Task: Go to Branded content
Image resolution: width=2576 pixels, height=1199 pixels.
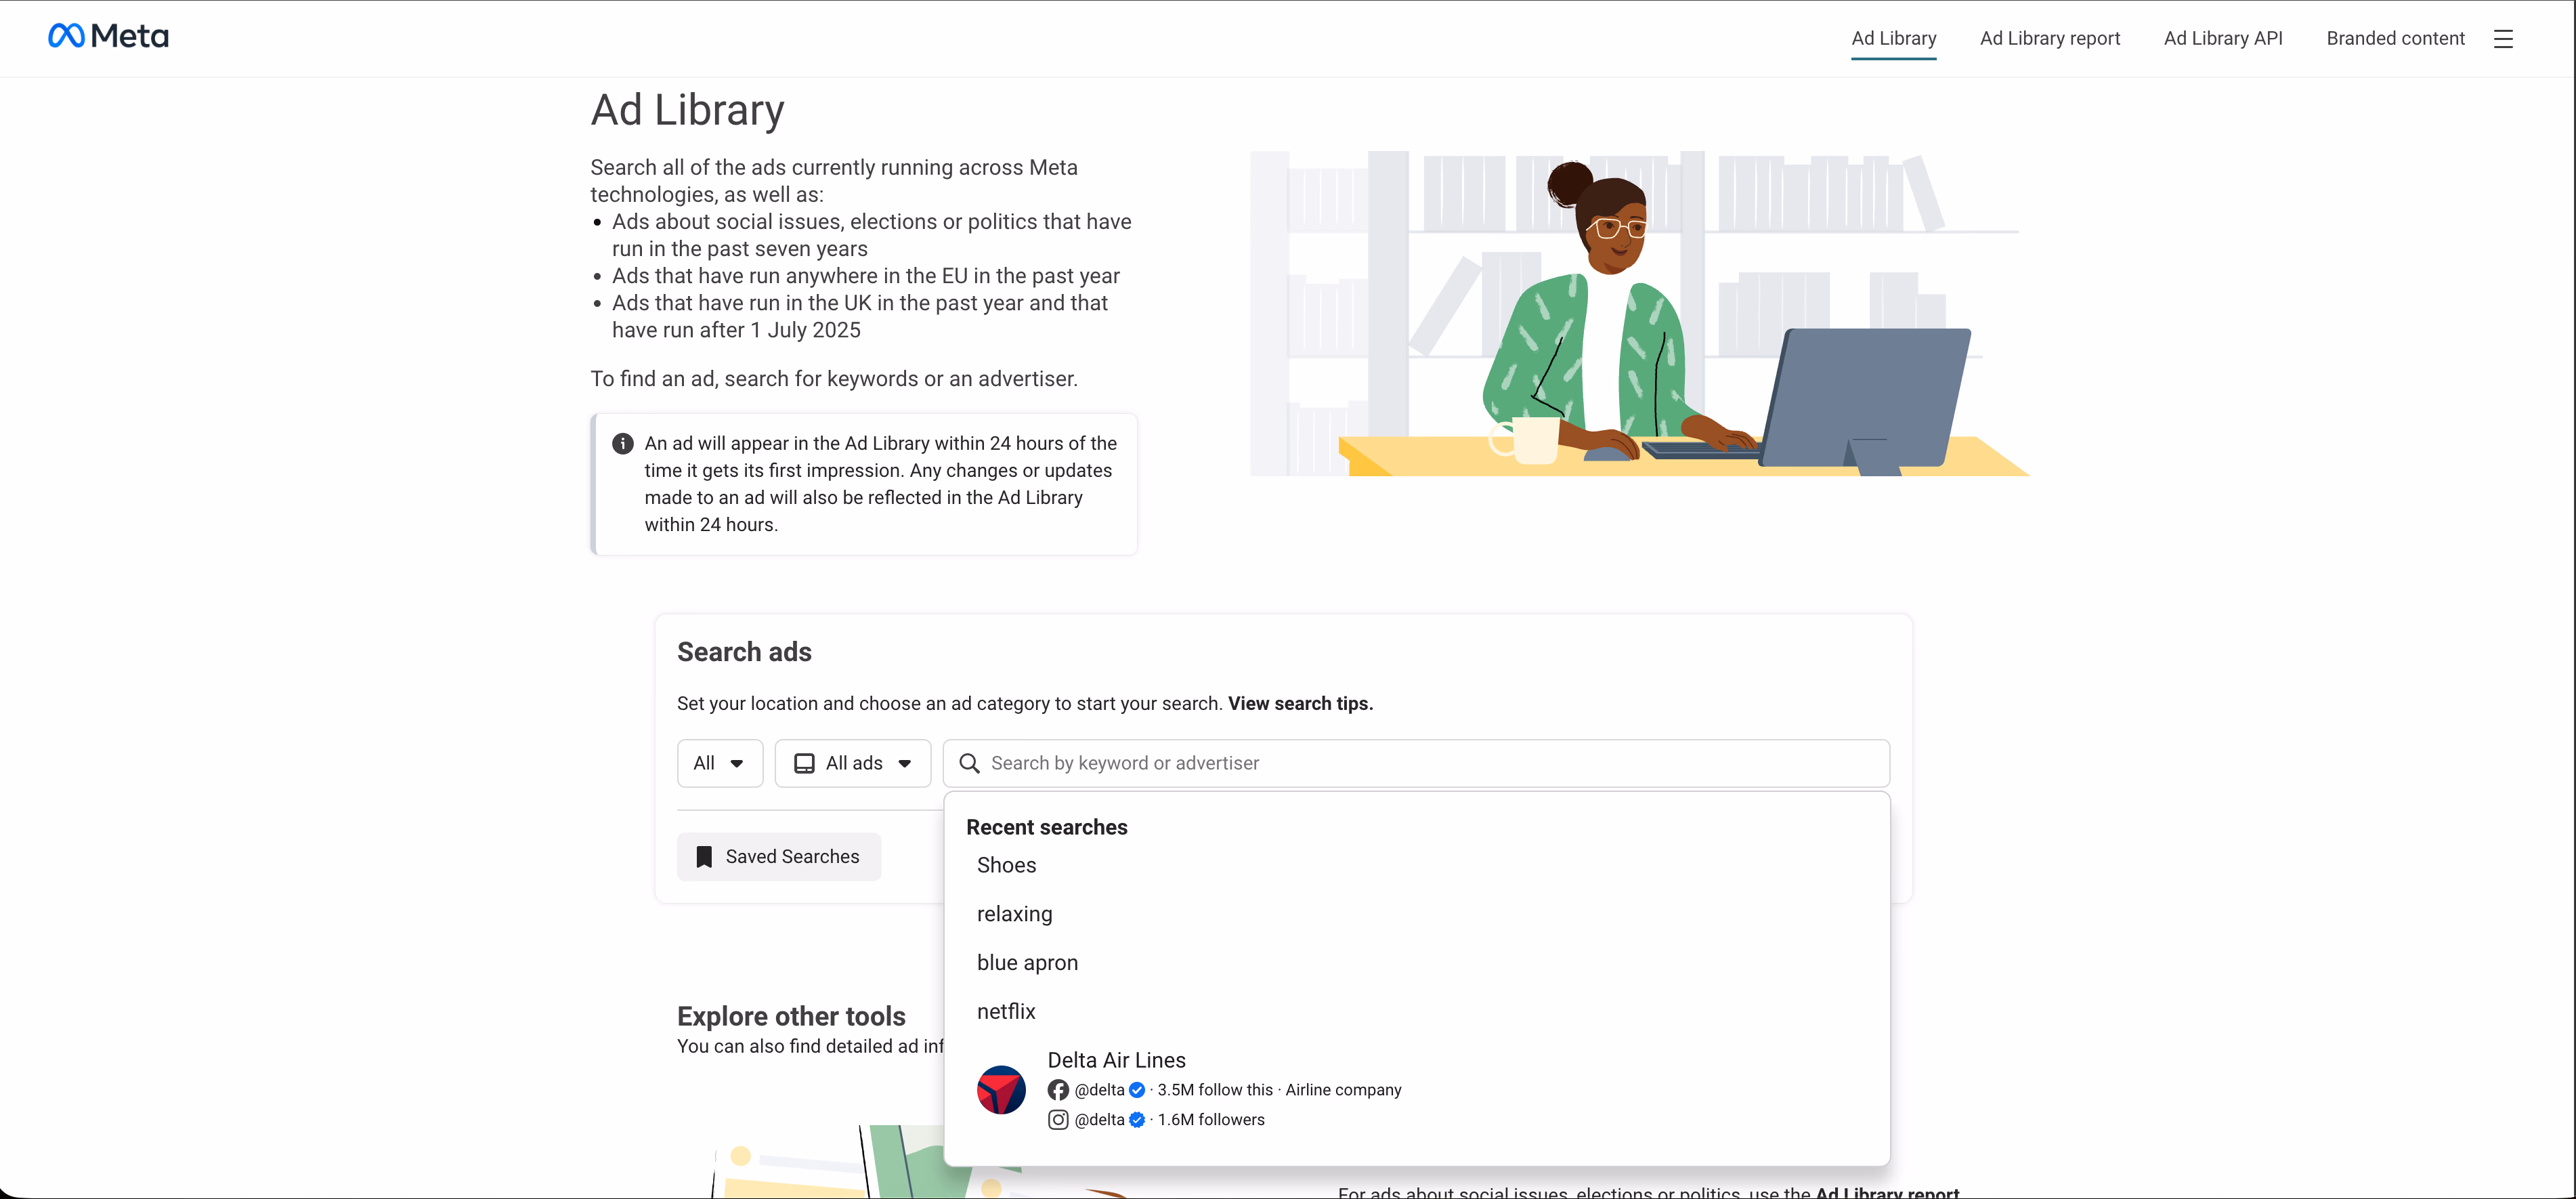Action: click(x=2395, y=38)
